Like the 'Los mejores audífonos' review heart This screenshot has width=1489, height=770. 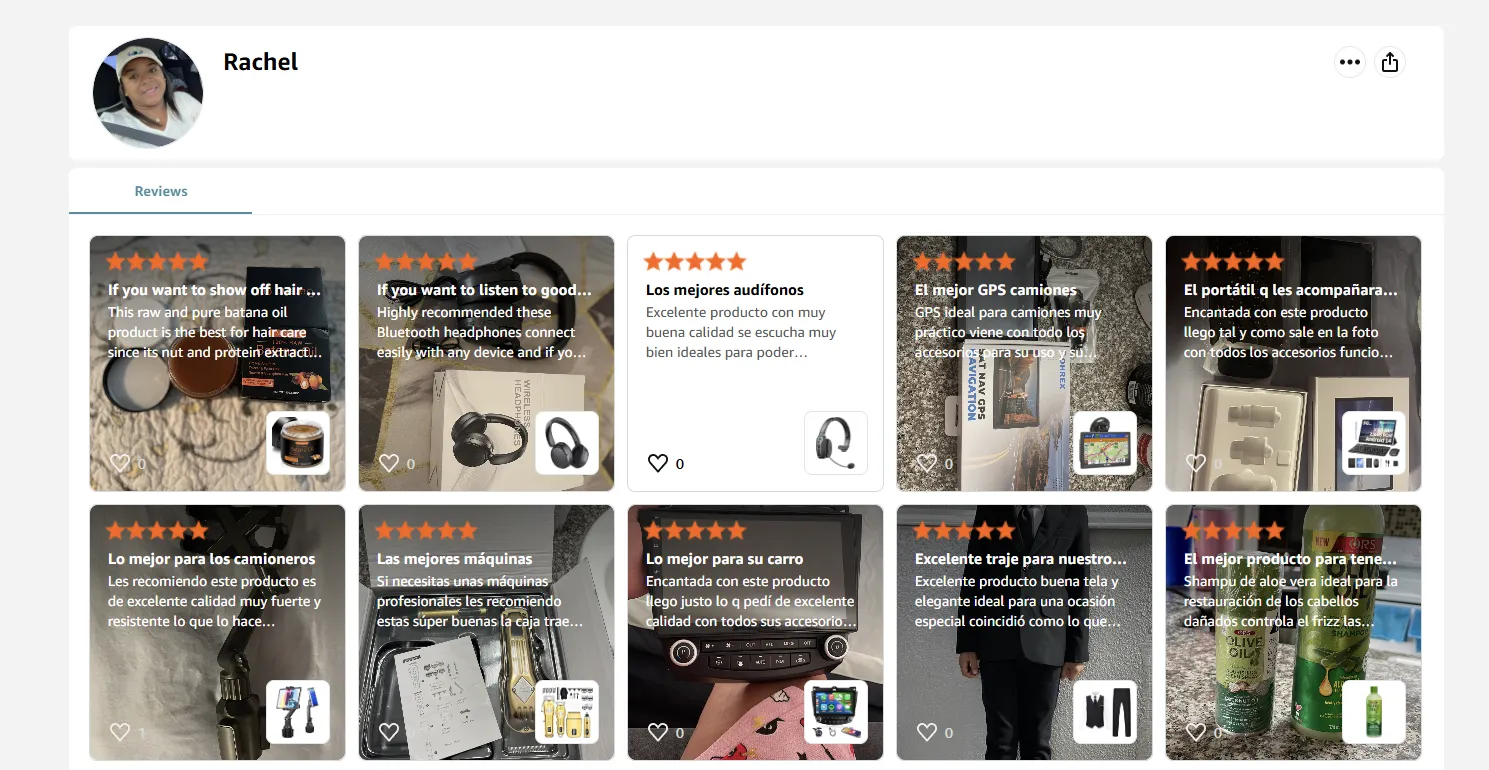(x=657, y=463)
